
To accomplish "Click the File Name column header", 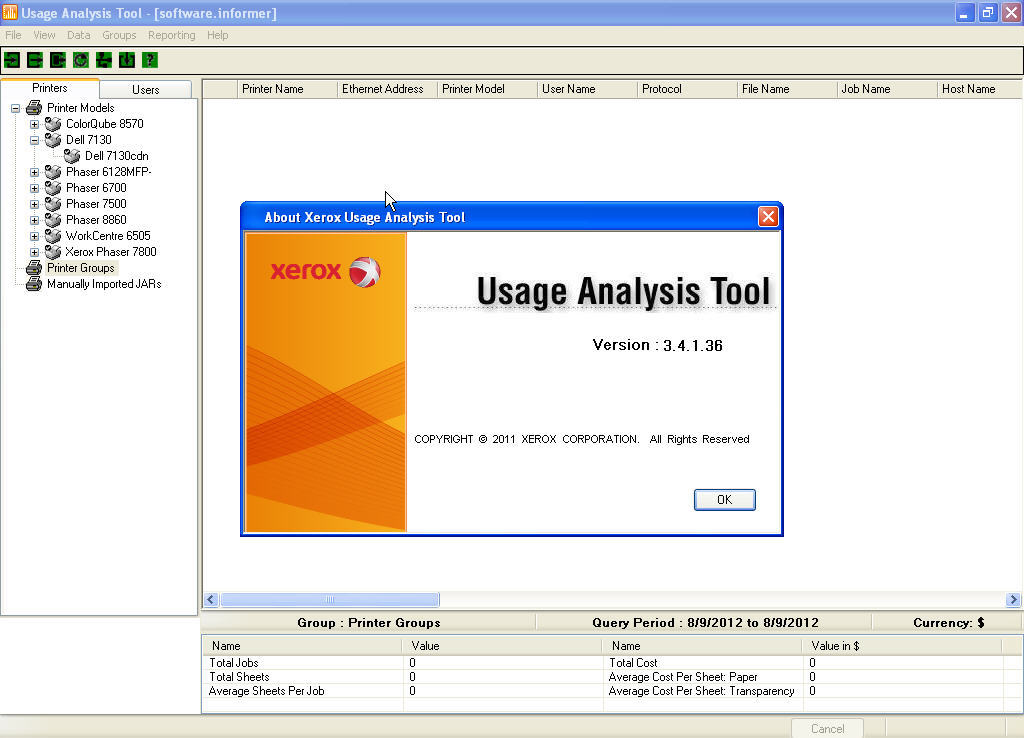I will (787, 89).
